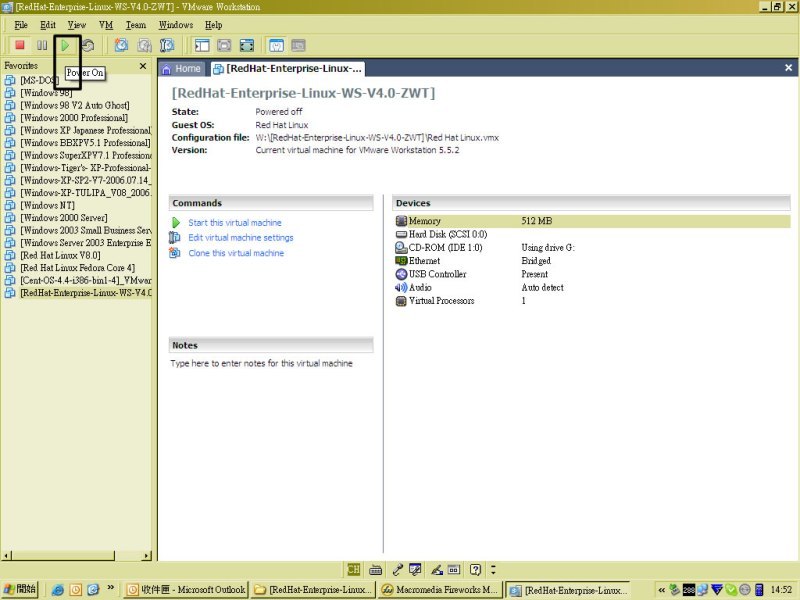
Task: Select [Windows BBXPV5.1 Professional] favorite
Action: pos(85,143)
